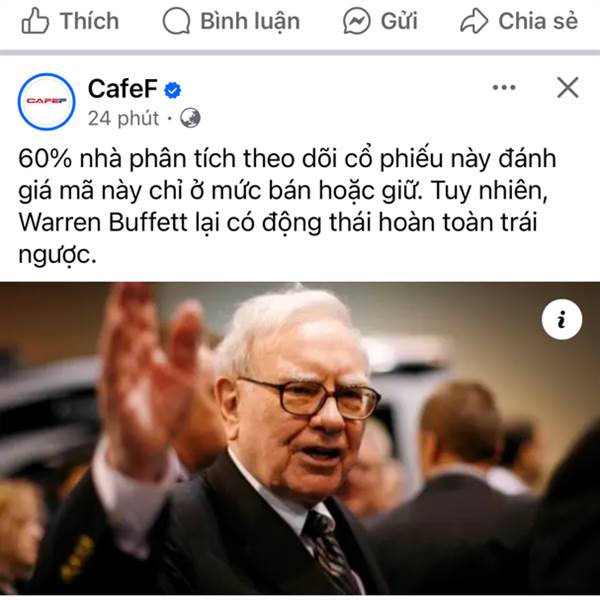The width and height of the screenshot is (600, 600).
Task: Choose the Chia sẻ label
Action: [x=538, y=21]
